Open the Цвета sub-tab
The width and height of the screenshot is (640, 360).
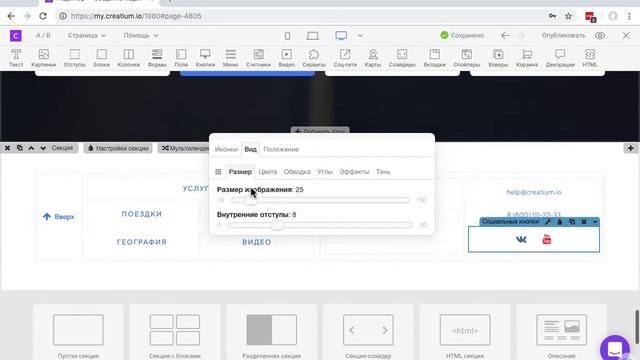point(267,172)
